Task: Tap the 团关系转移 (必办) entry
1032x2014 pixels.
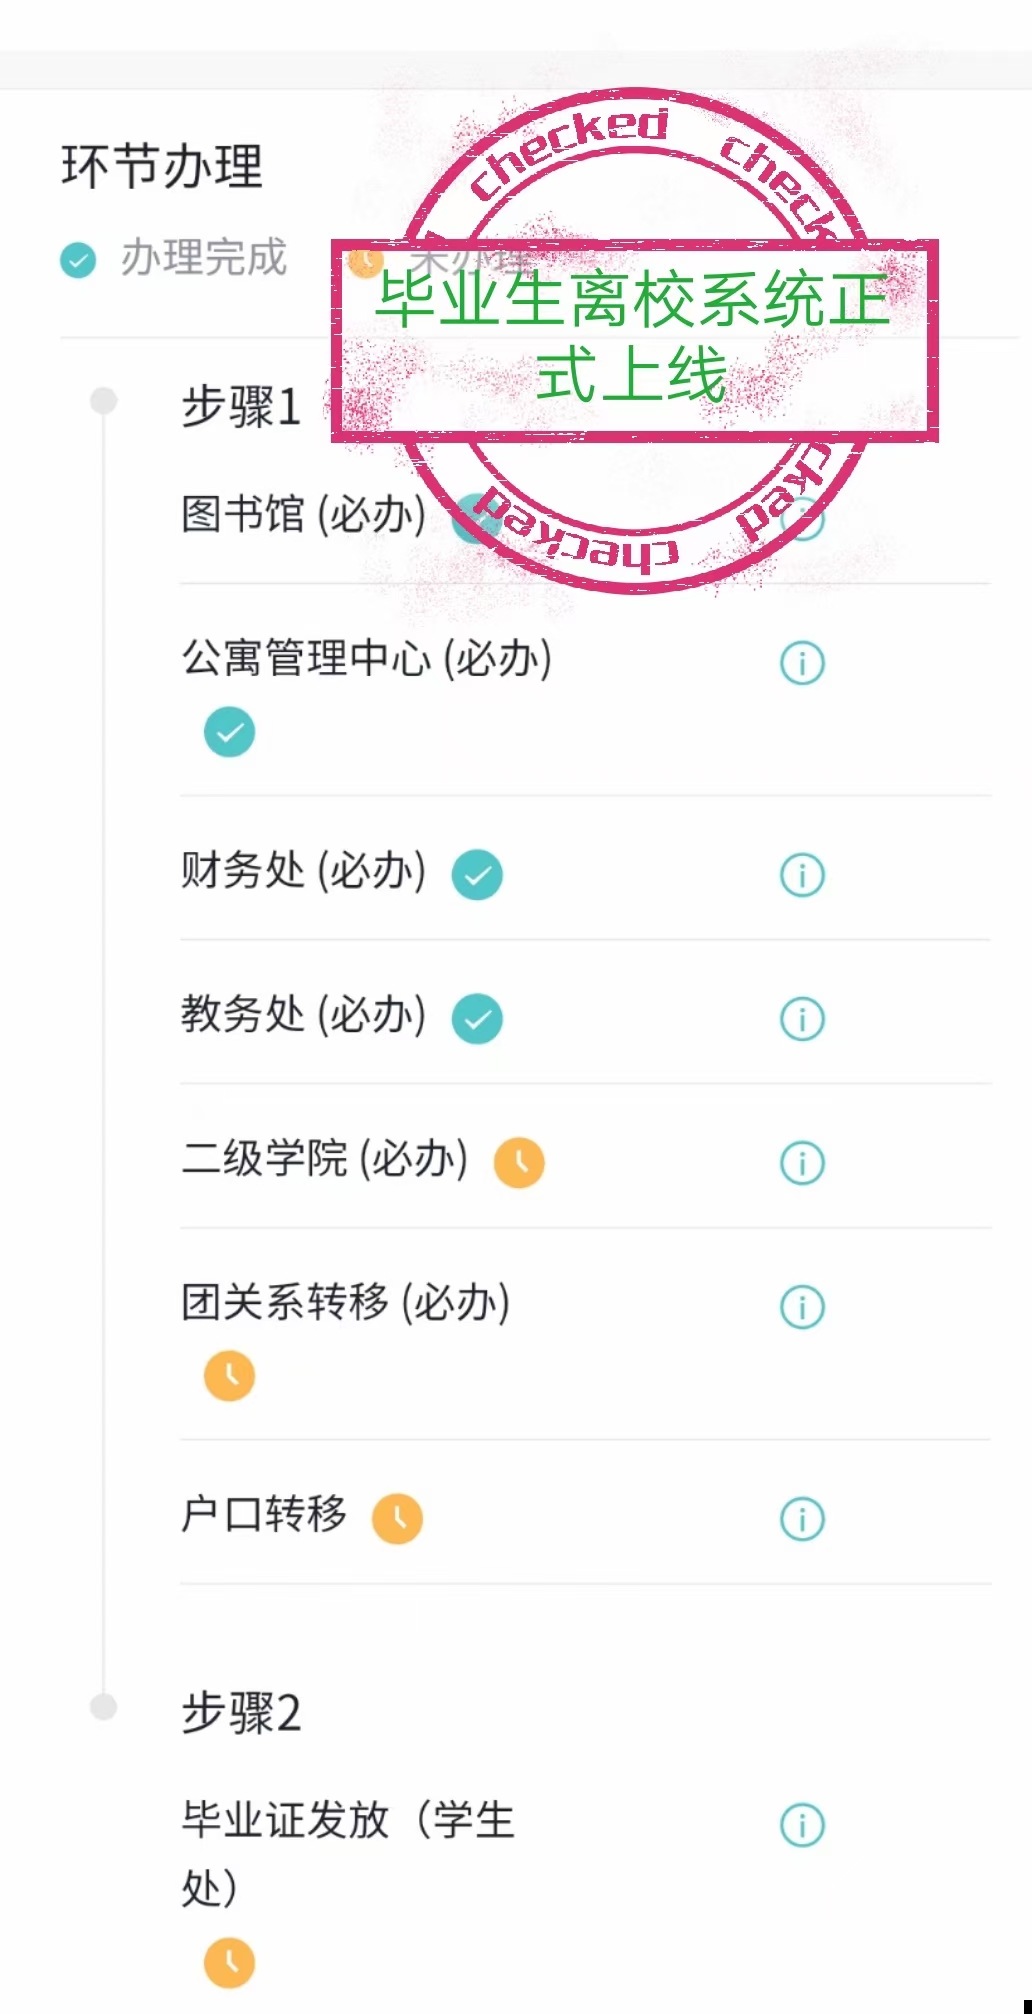Action: pos(345,1303)
